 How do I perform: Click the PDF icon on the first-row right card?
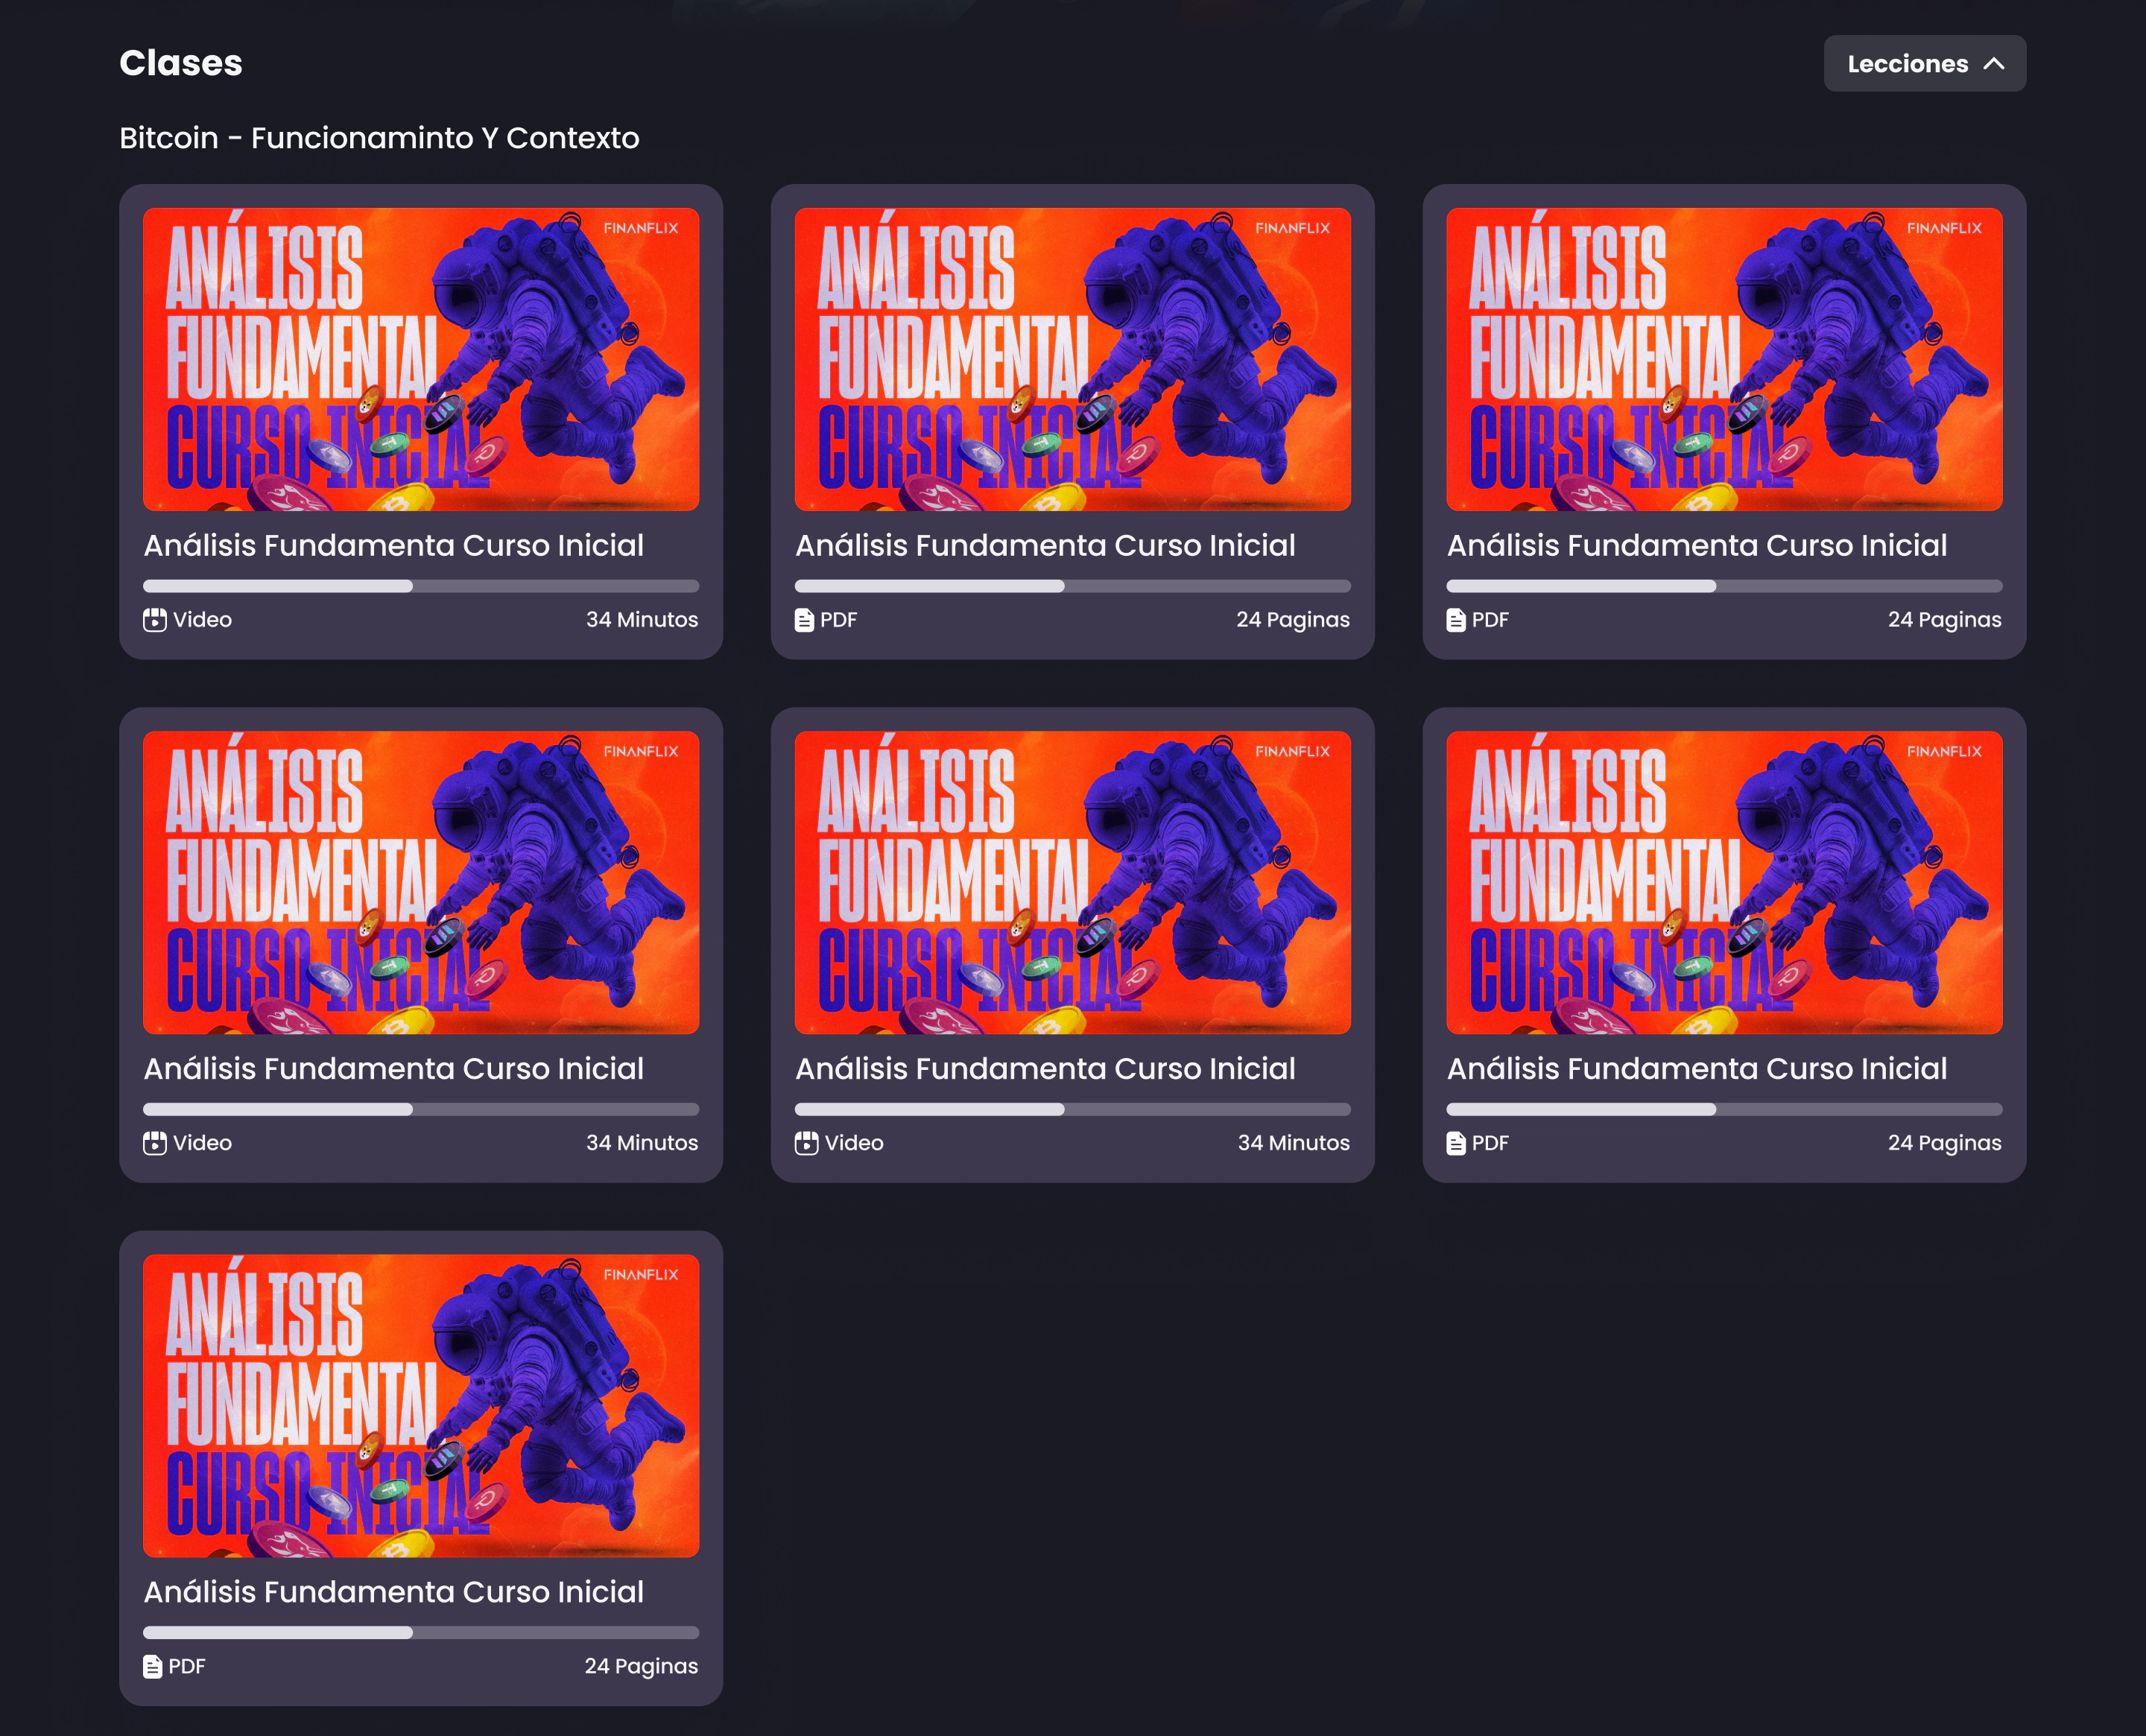click(1456, 620)
